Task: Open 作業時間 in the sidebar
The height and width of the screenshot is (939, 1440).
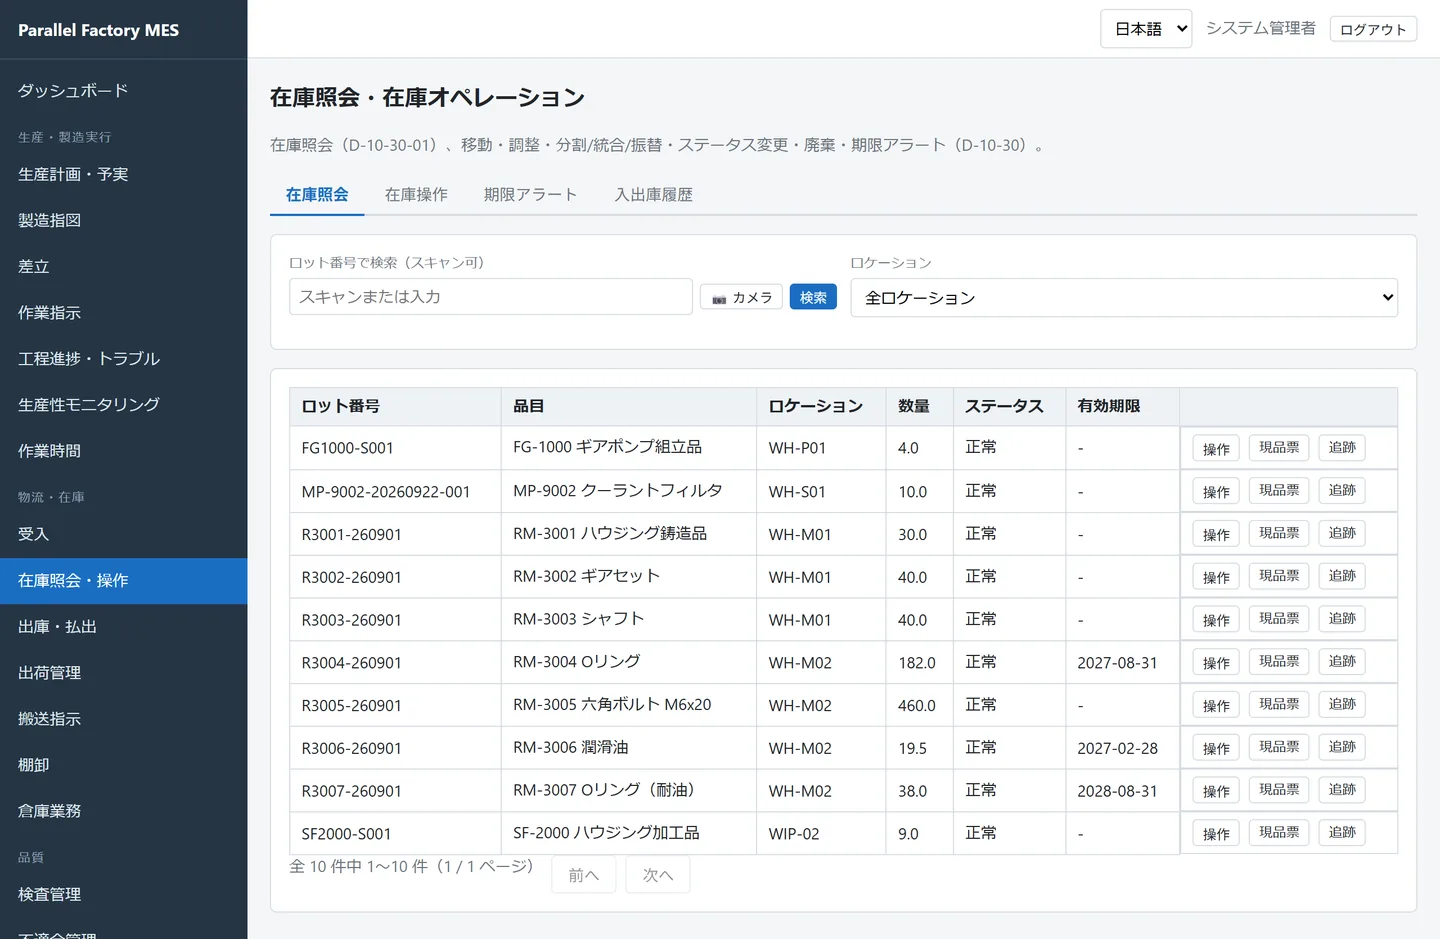Action: coord(123,451)
